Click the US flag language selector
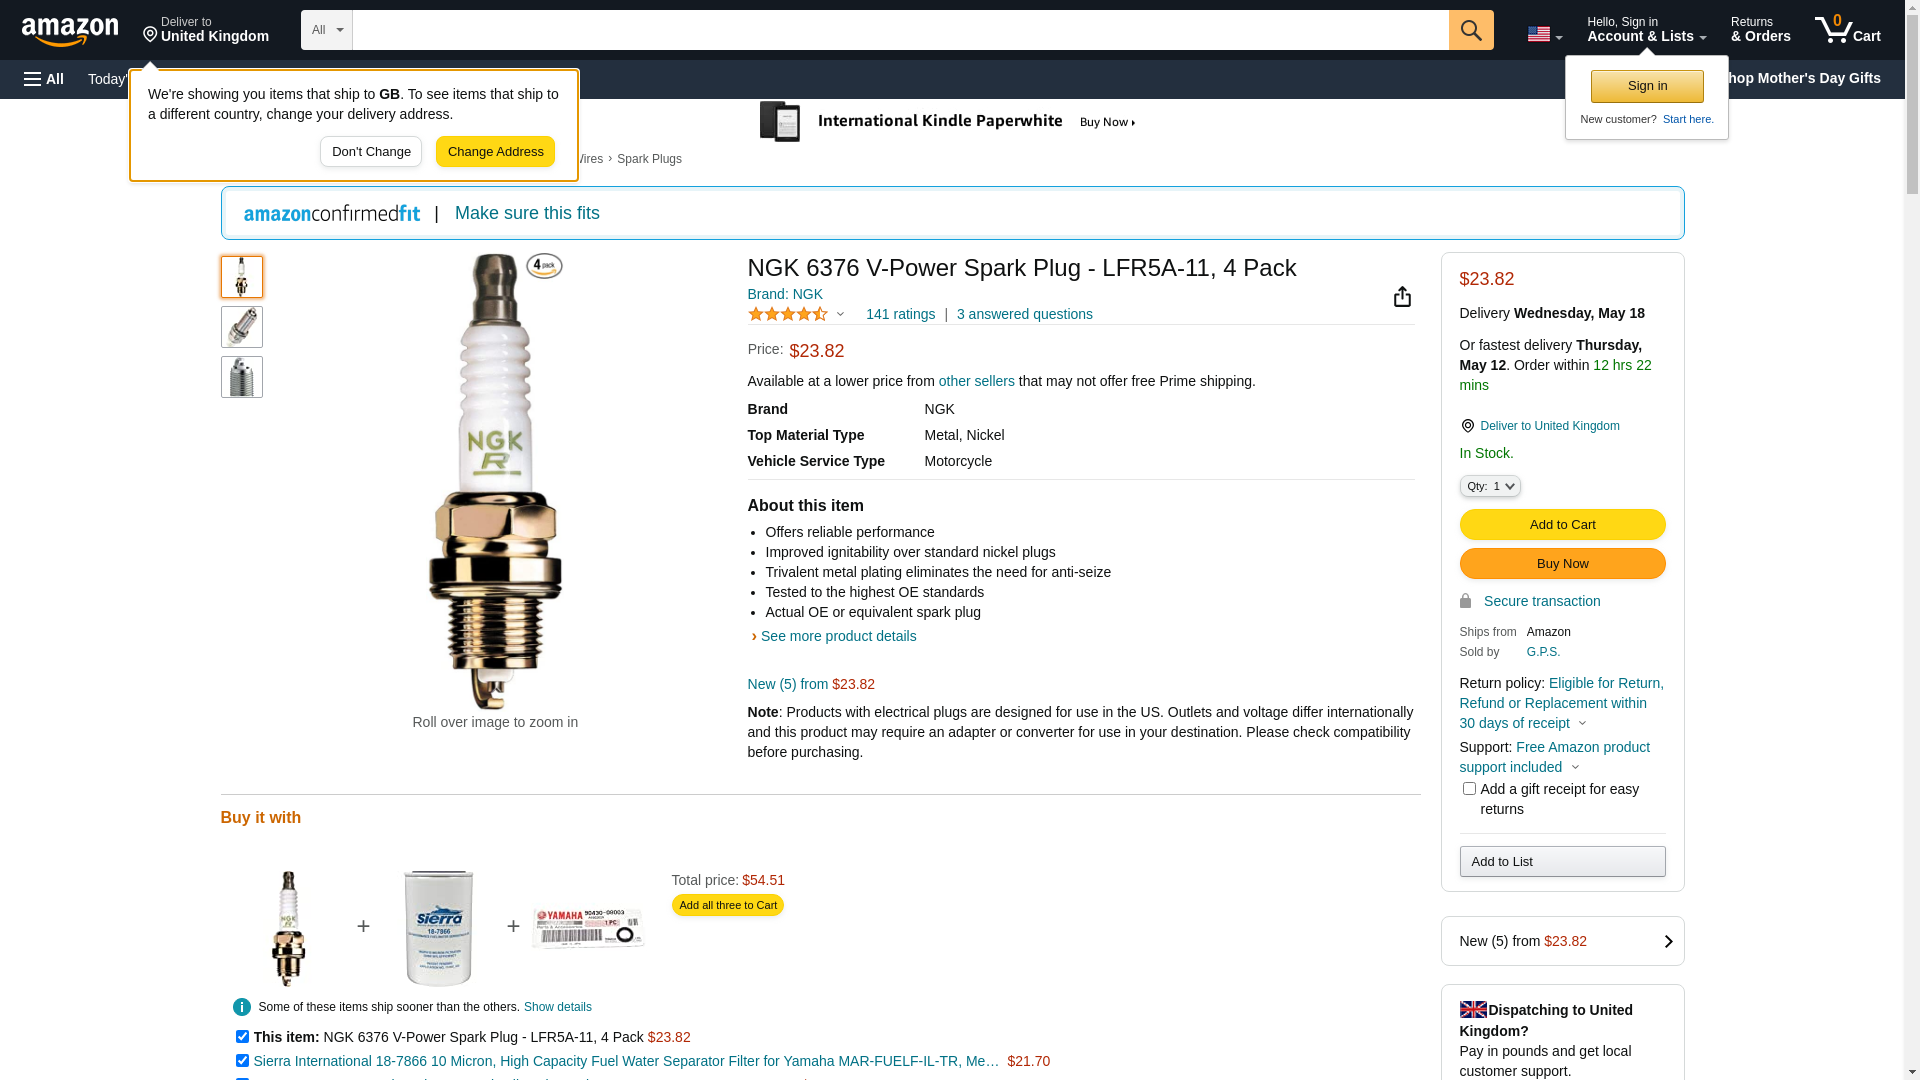 point(1543,34)
